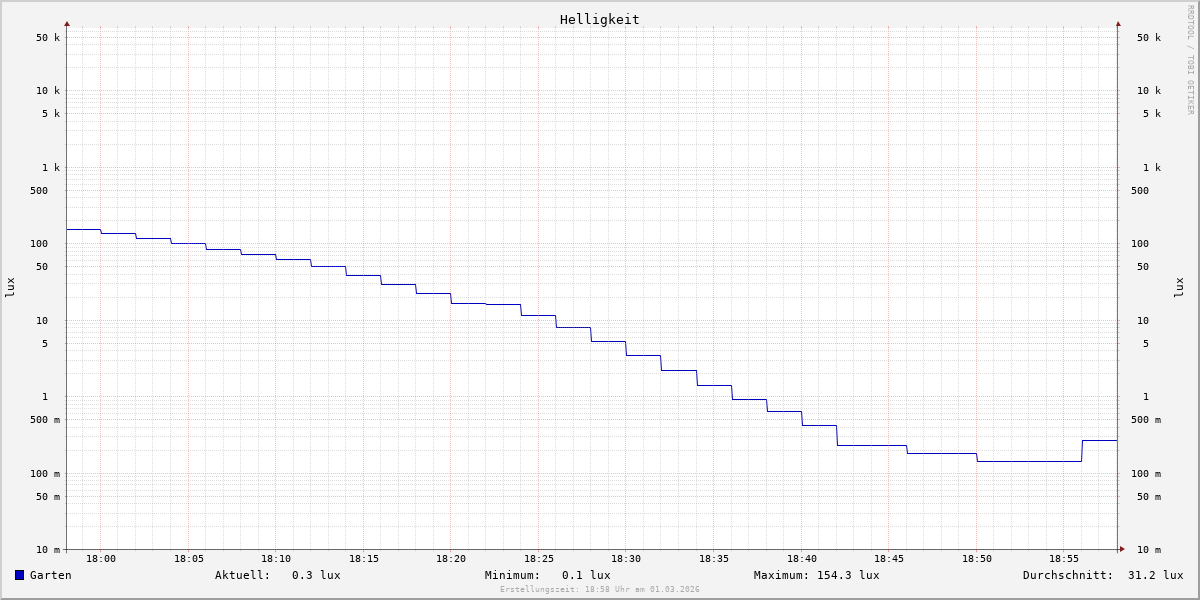Click the red arrow ending the time axis
1200x600 pixels.
(1122, 549)
